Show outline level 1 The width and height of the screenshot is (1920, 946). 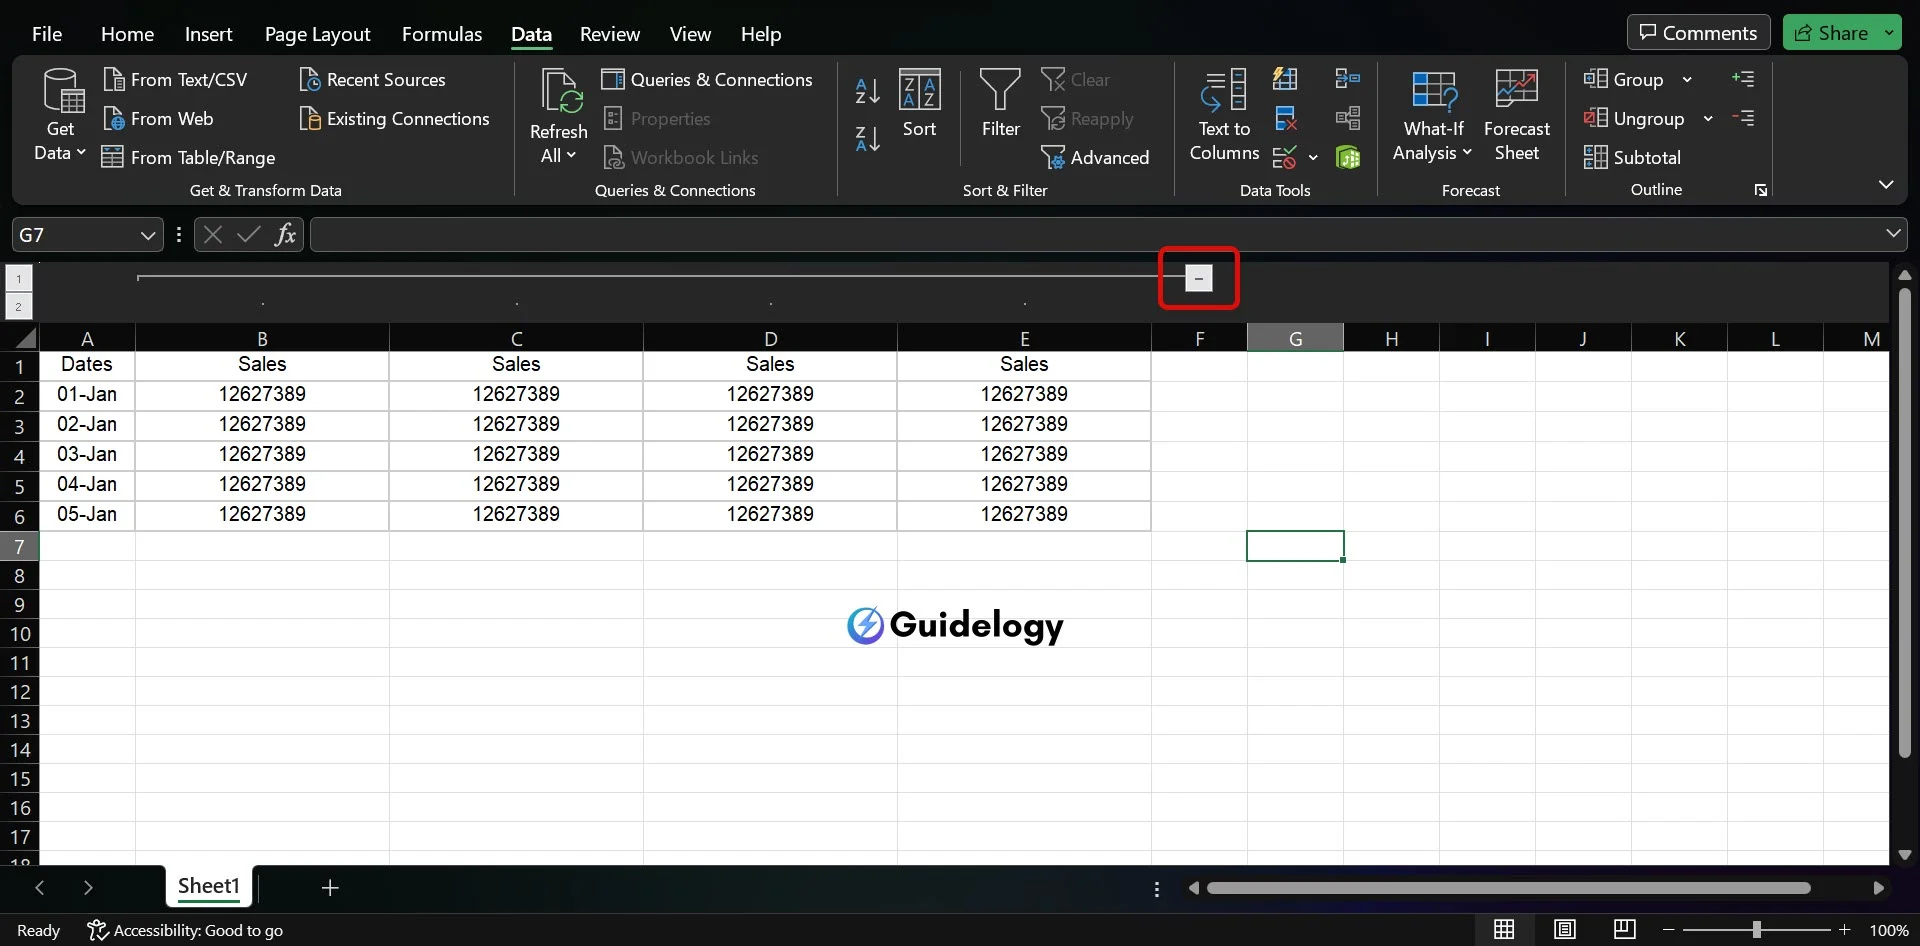click(x=18, y=279)
